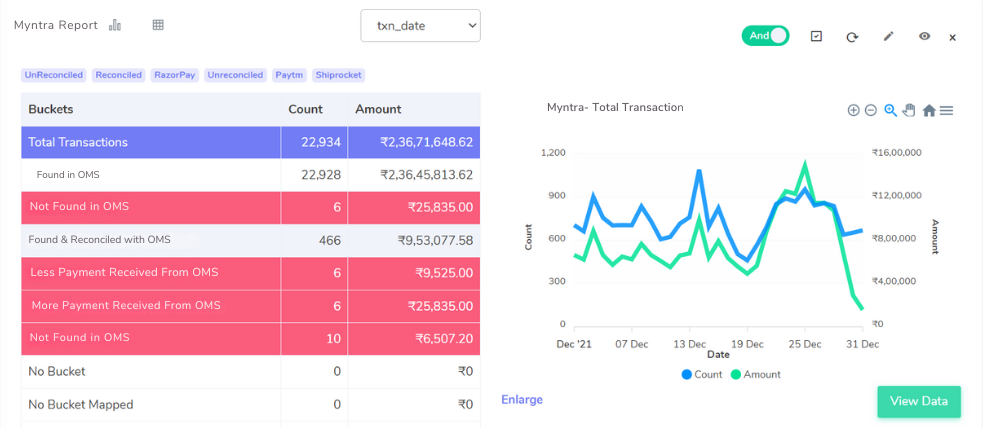Select the Total Transactions row

pyautogui.click(x=251, y=142)
